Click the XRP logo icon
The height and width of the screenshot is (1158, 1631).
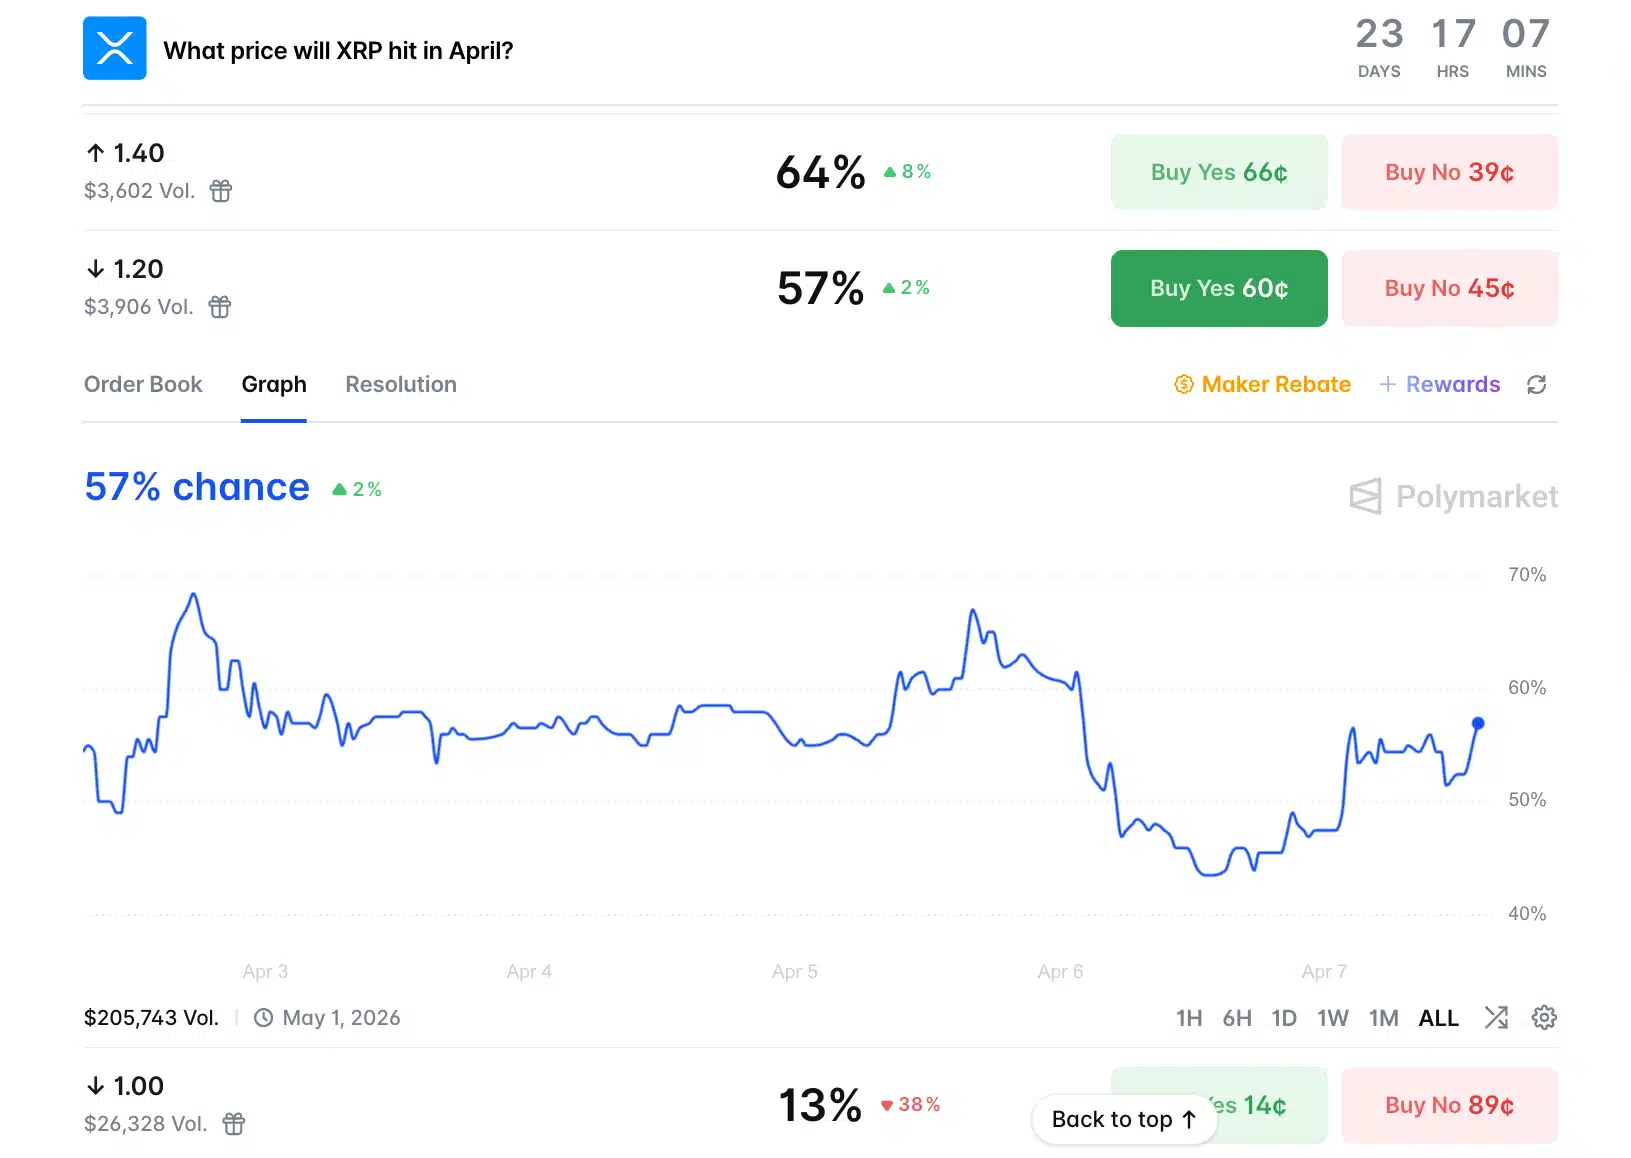point(114,48)
